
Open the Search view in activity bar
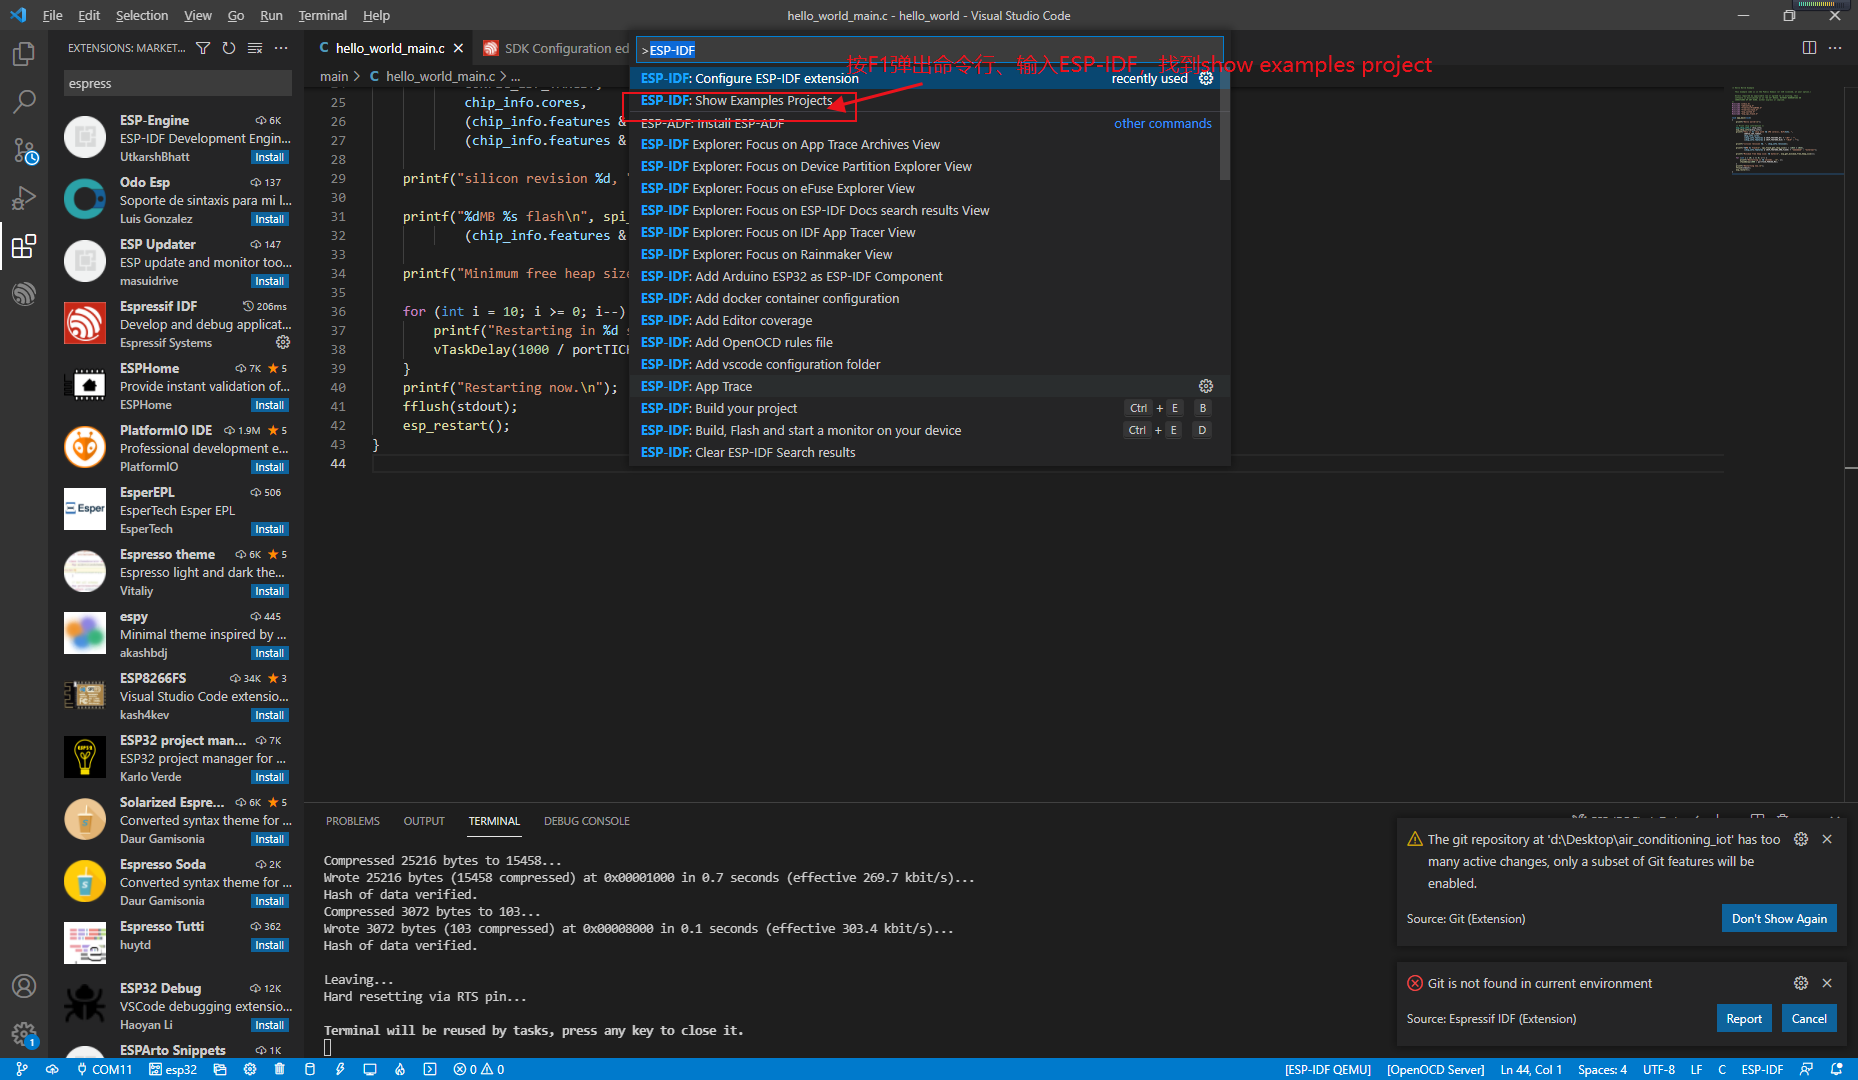coord(24,101)
